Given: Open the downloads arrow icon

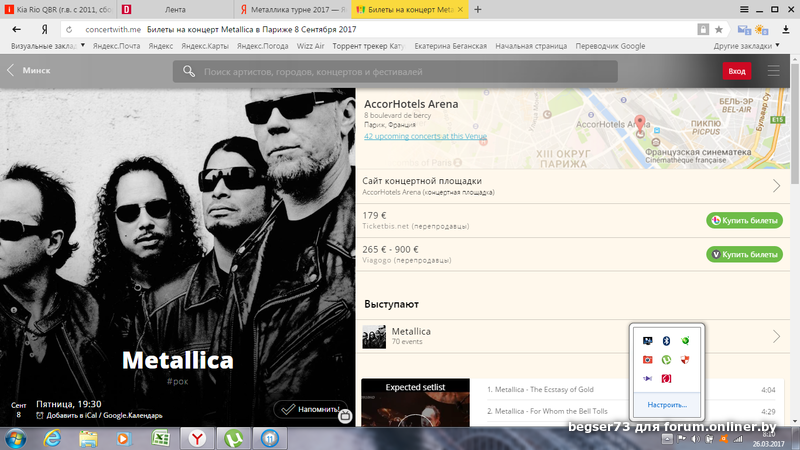Looking at the screenshot, I should click(x=786, y=30).
